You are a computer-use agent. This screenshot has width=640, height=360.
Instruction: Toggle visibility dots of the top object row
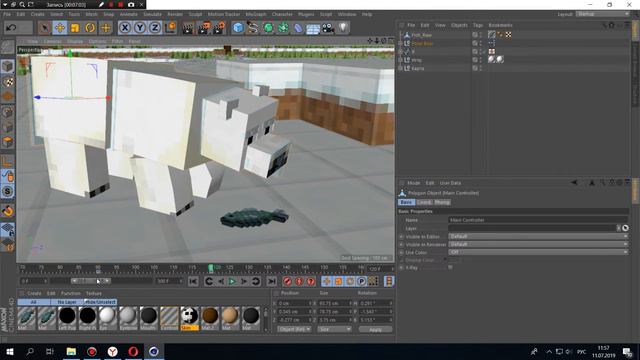(480, 35)
